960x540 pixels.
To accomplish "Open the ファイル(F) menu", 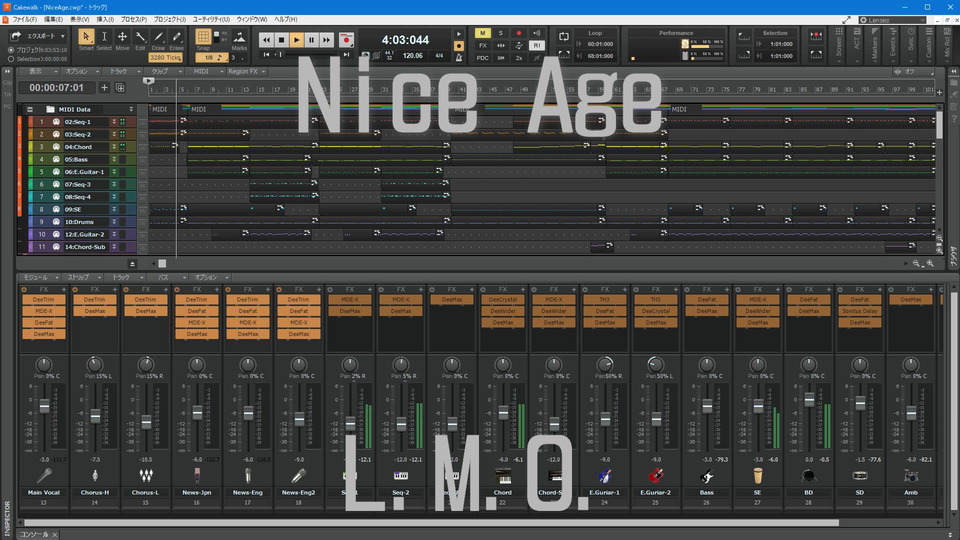I will (x=24, y=20).
